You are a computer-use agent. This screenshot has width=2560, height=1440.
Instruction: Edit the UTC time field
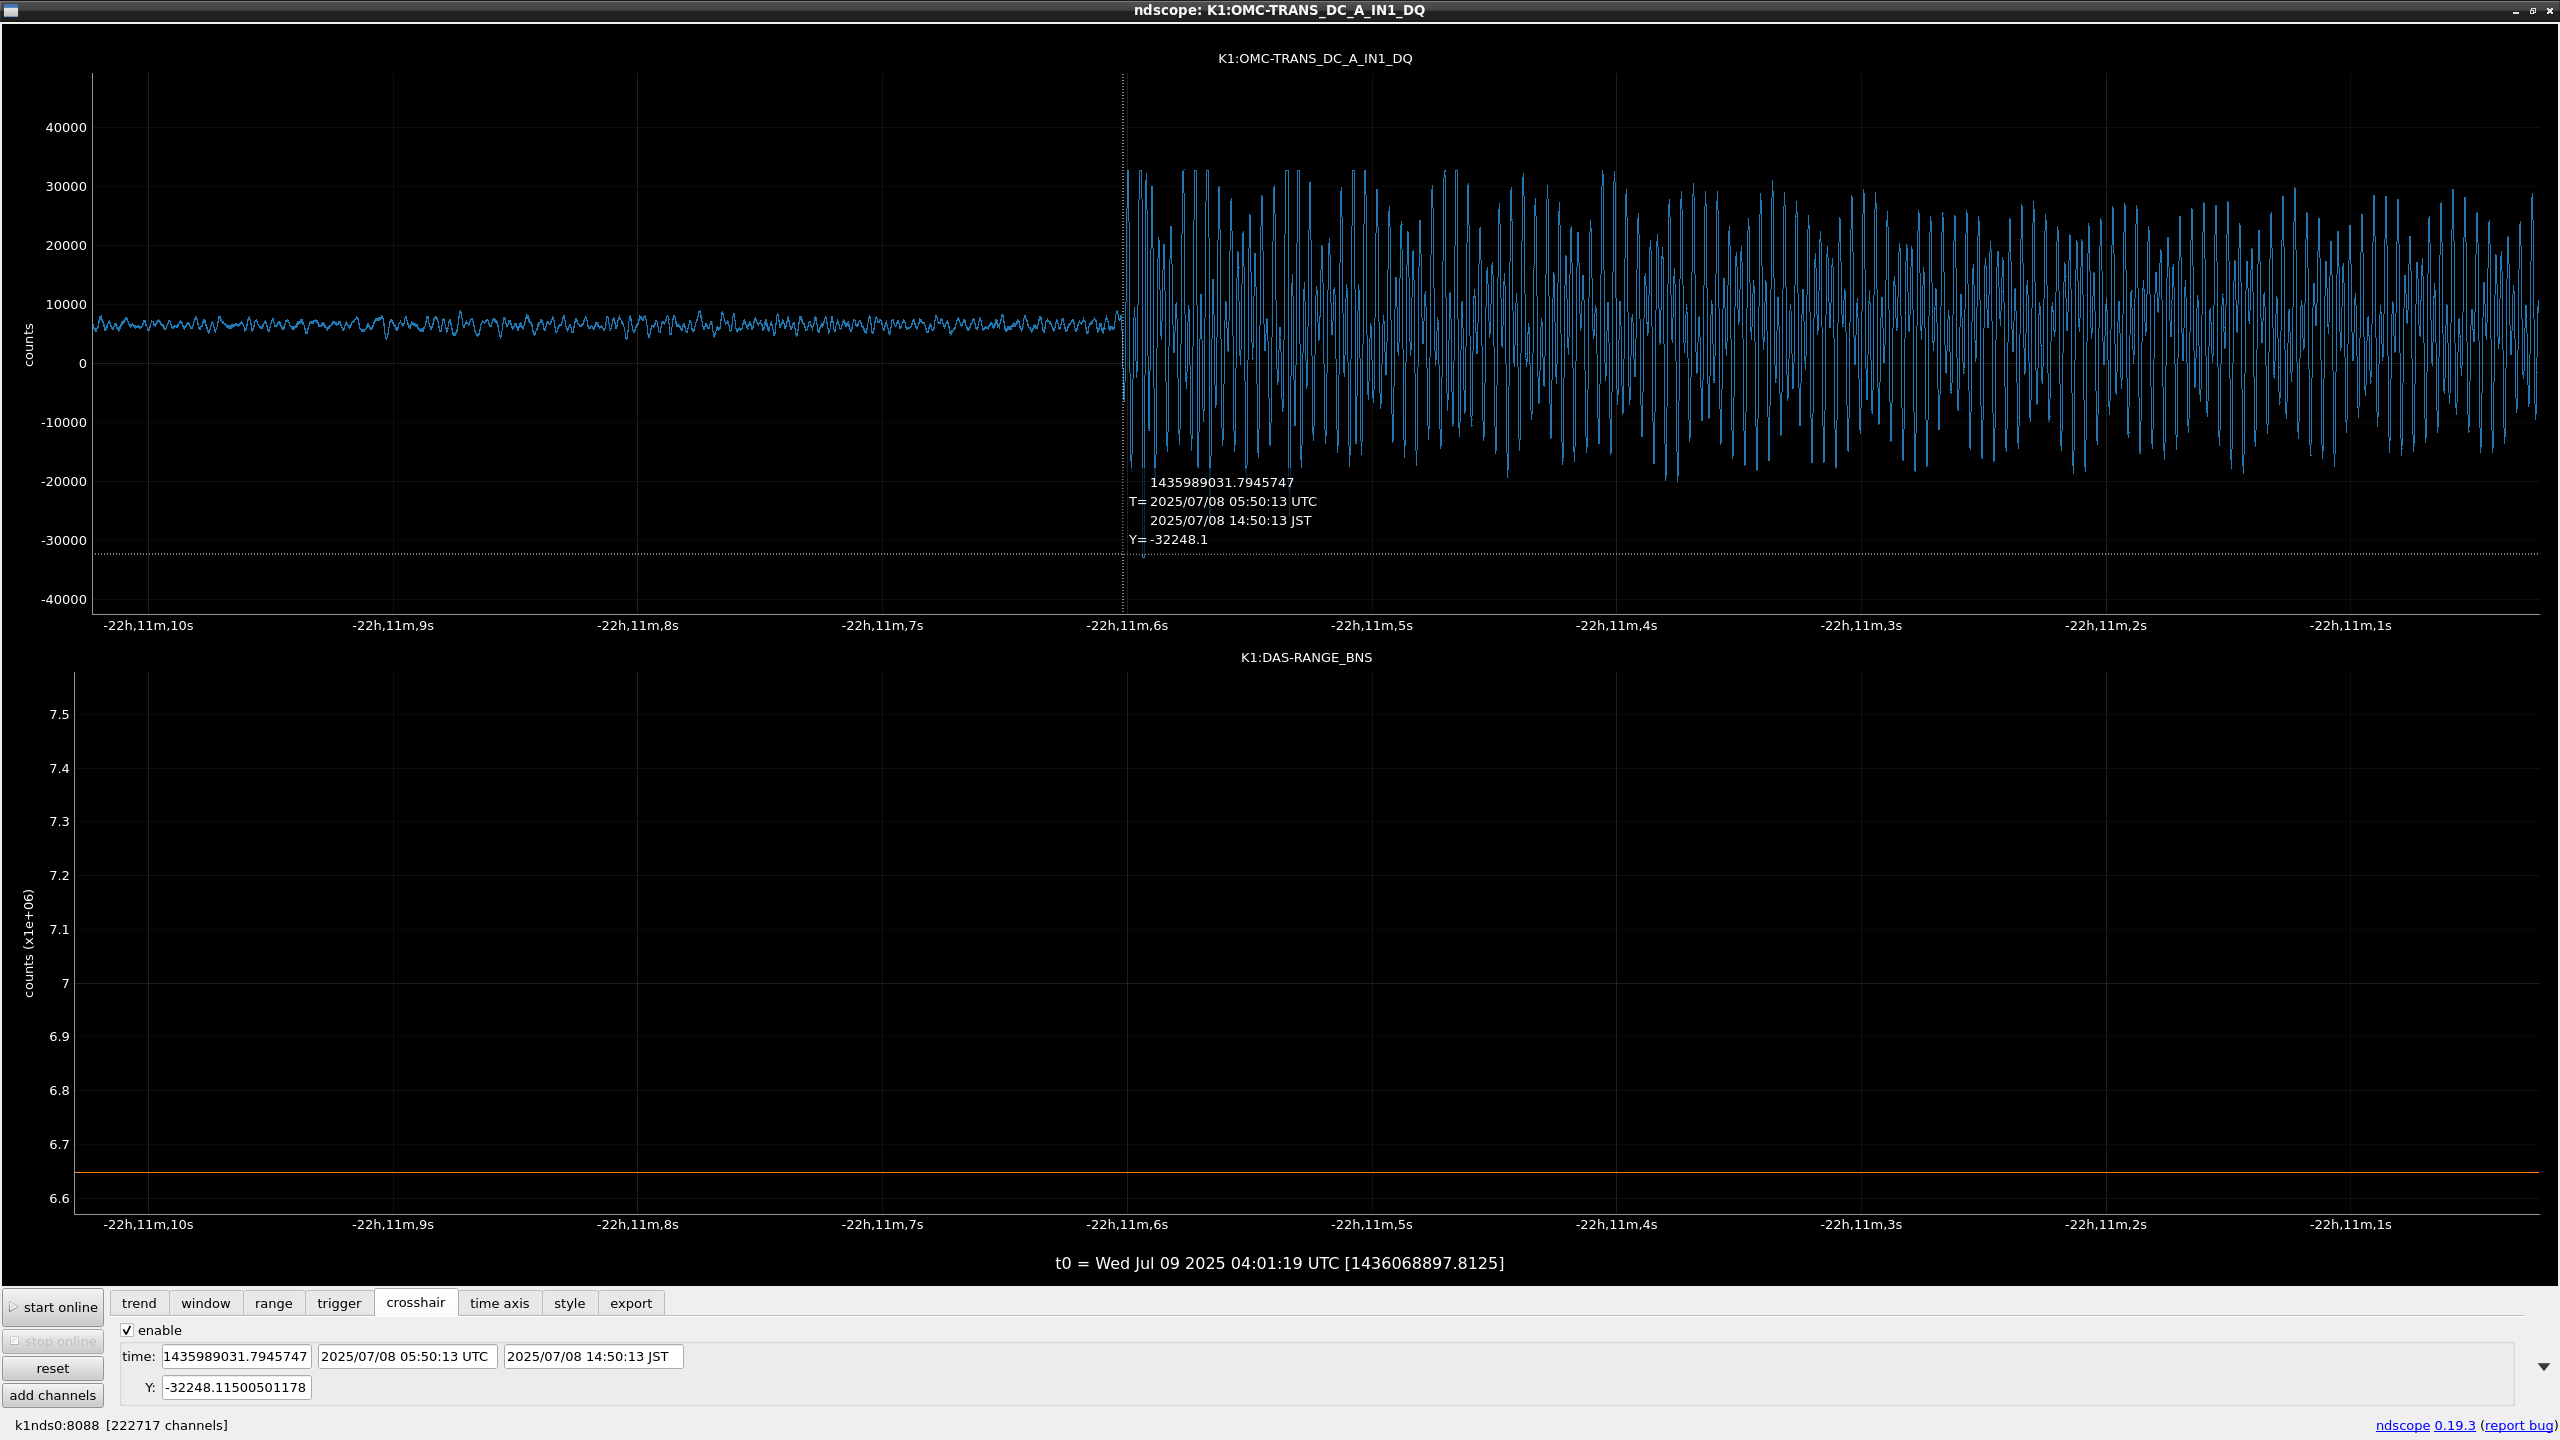407,1357
